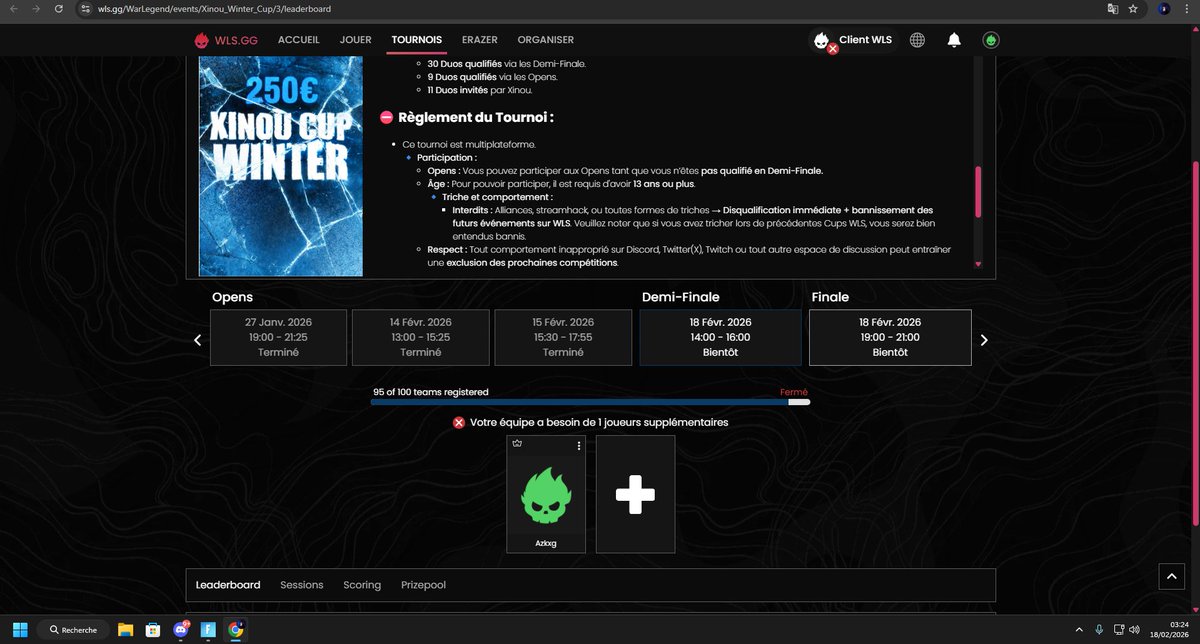Show previous sessions with left arrow
Image resolution: width=1200 pixels, height=644 pixels.
197,340
